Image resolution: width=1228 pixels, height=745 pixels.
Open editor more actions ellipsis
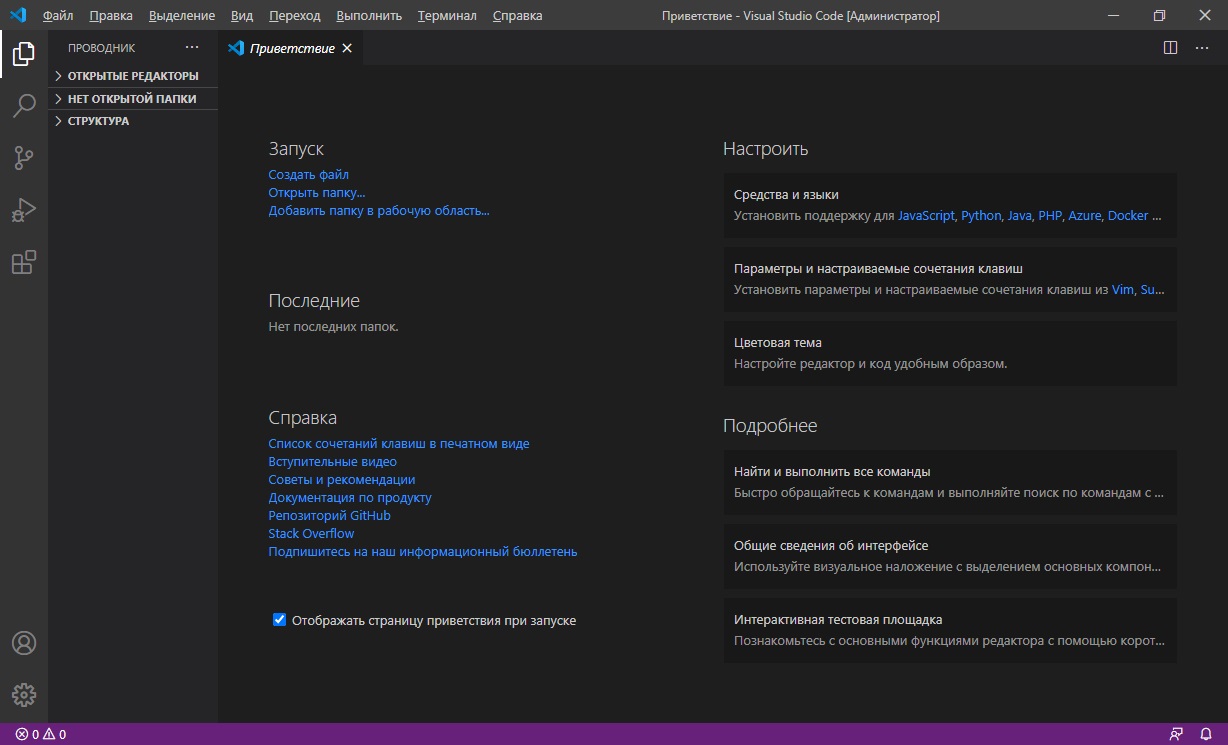1202,48
